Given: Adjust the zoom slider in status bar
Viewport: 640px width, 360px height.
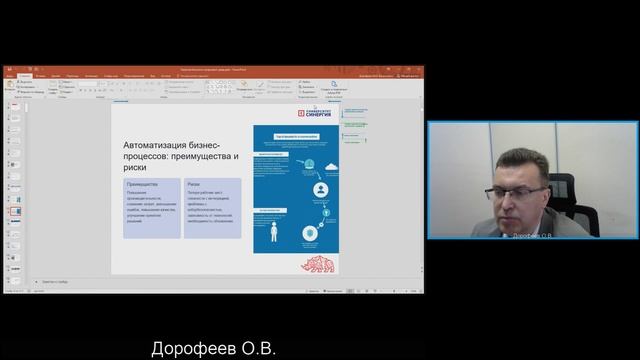Looking at the screenshot, I should [x=394, y=291].
